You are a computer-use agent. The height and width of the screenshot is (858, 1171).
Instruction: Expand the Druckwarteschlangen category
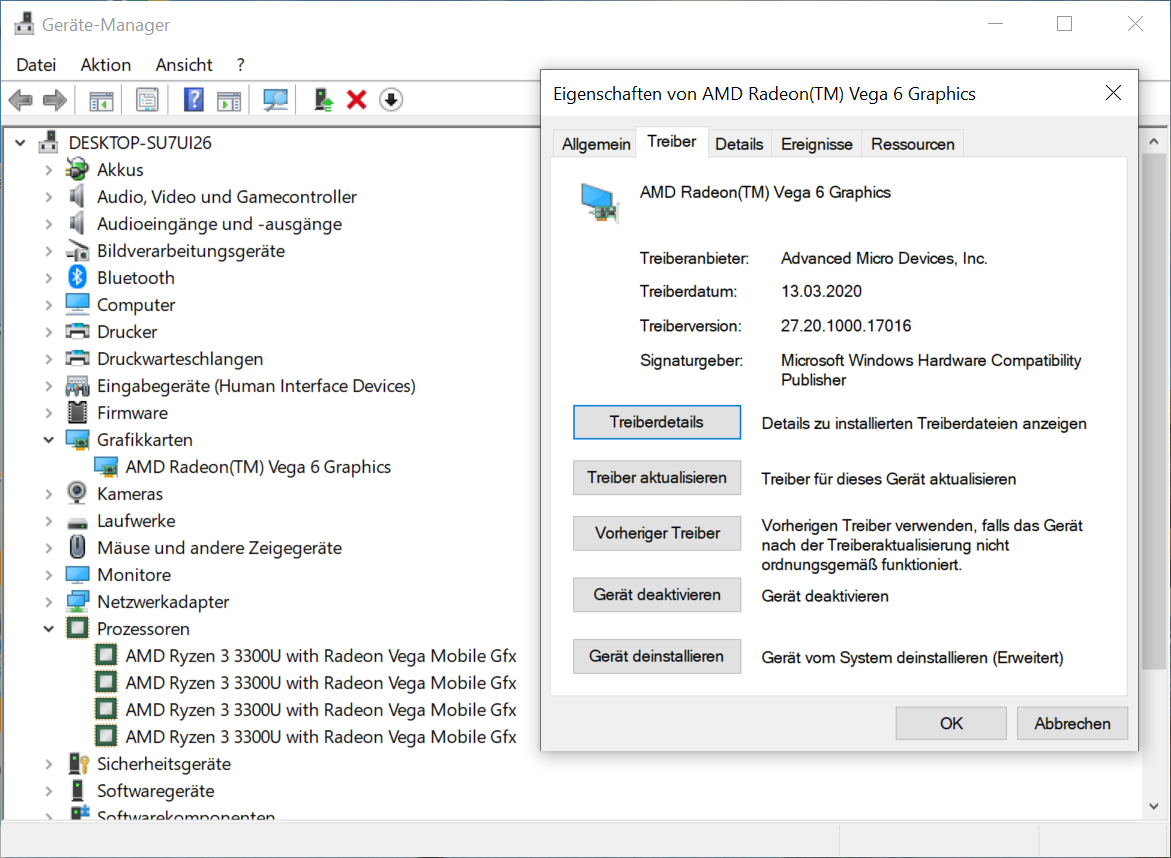point(49,358)
